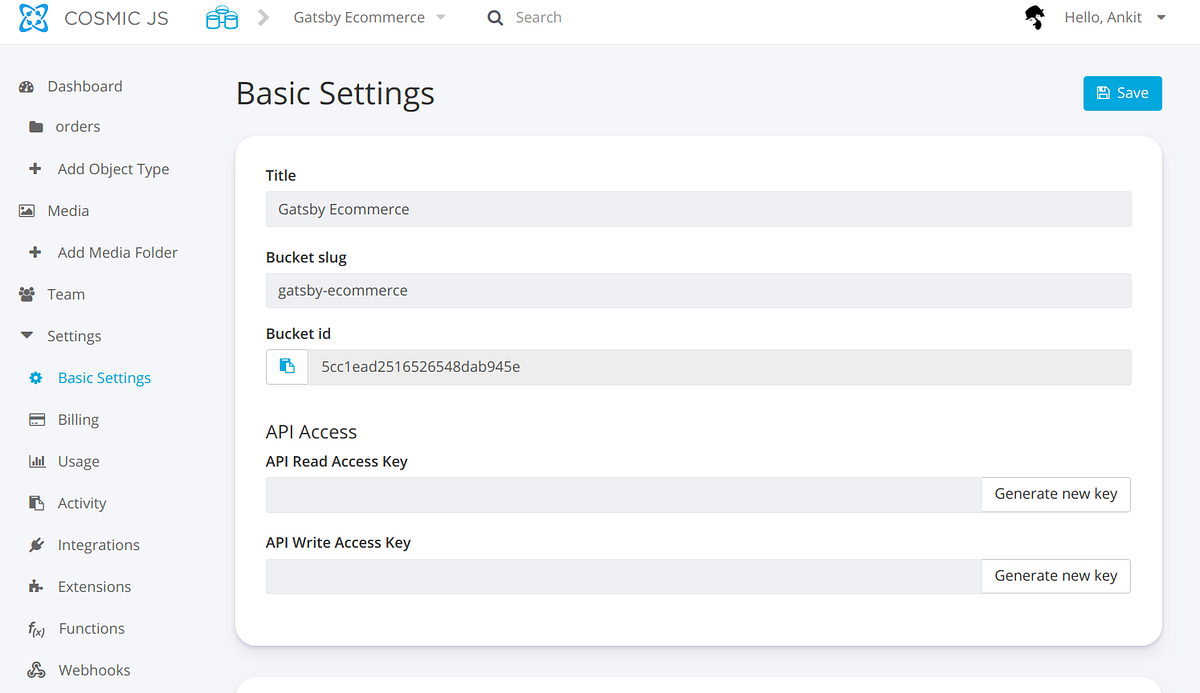This screenshot has width=1200, height=693.
Task: Copy bucket id with clipboard icon
Action: tap(287, 367)
